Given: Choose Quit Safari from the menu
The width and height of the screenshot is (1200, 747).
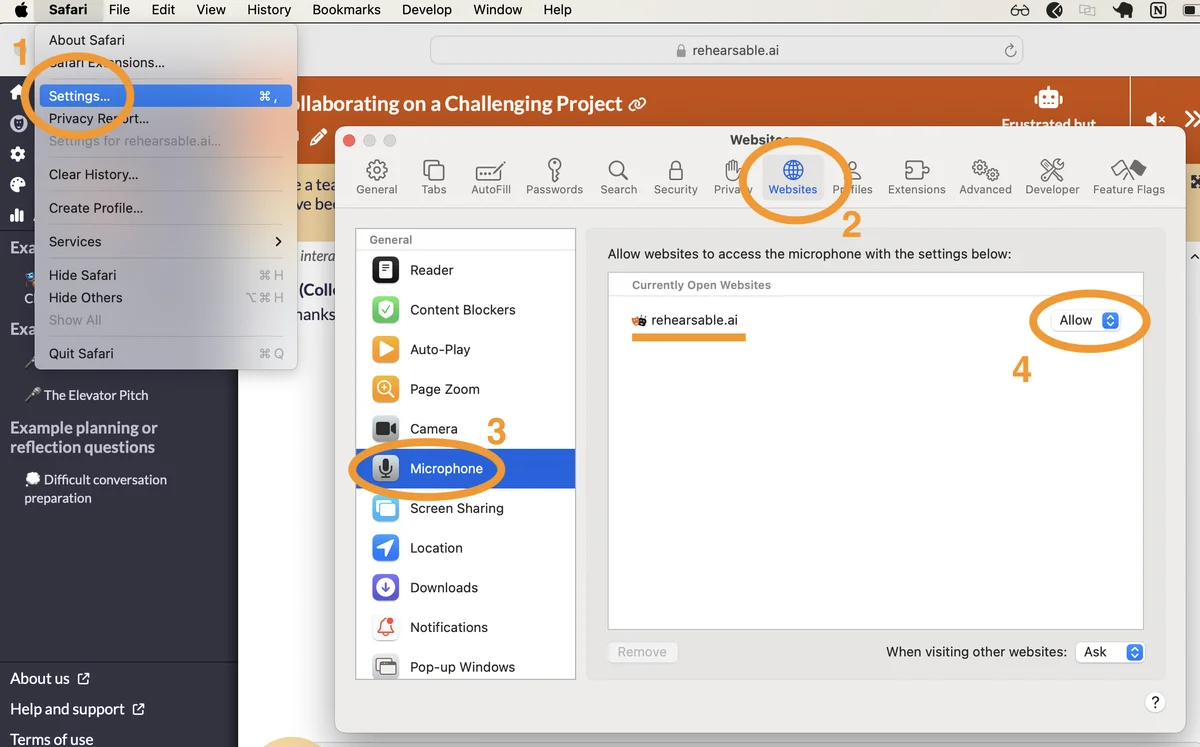Looking at the screenshot, I should click(x=165, y=353).
